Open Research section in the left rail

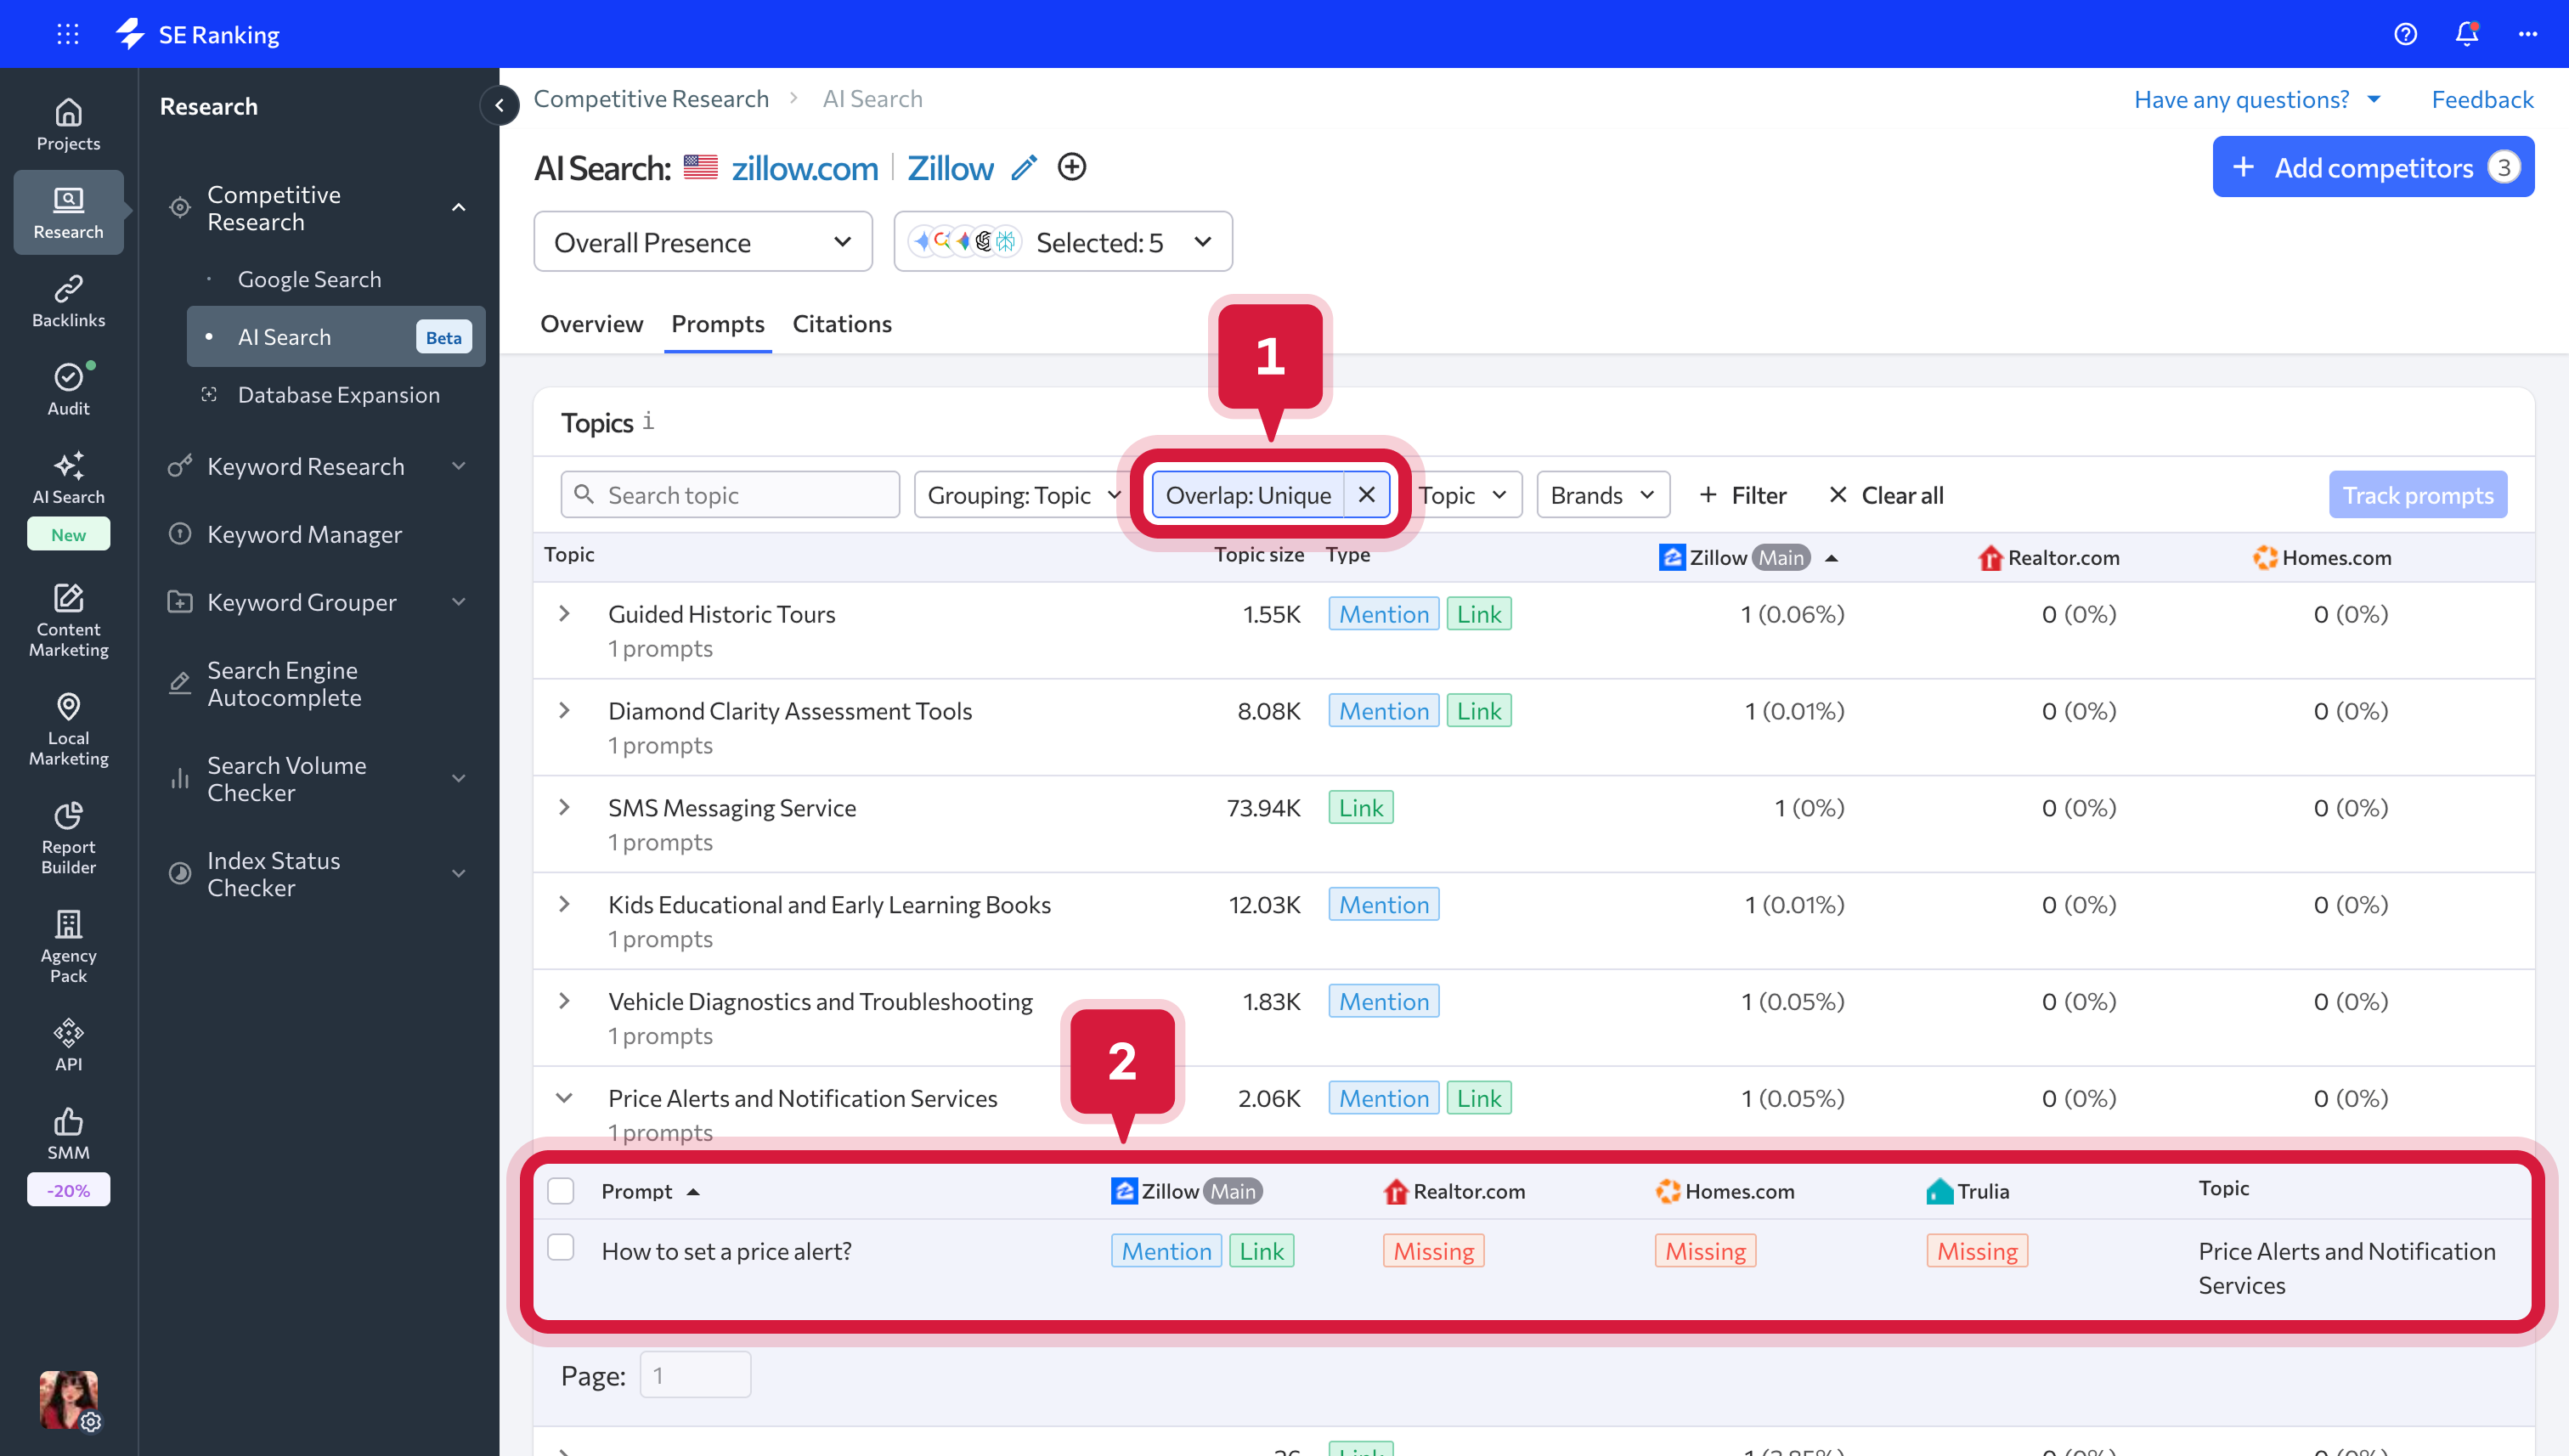(68, 212)
